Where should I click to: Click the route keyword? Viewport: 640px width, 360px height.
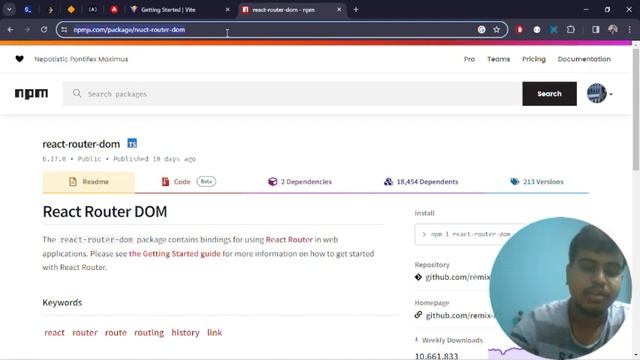116,333
